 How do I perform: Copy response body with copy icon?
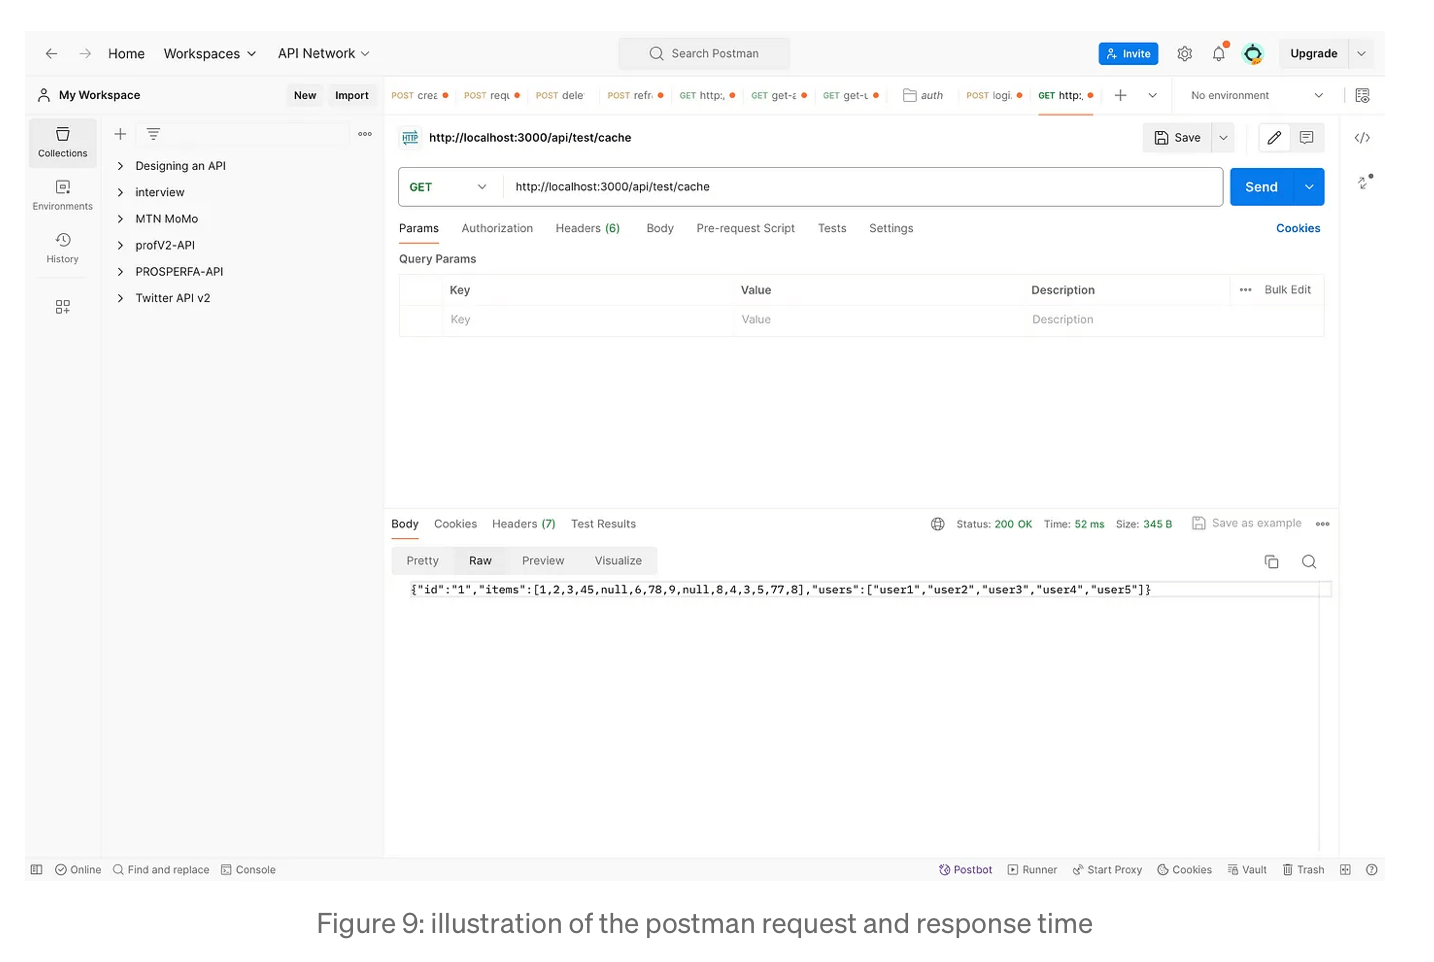click(1272, 562)
